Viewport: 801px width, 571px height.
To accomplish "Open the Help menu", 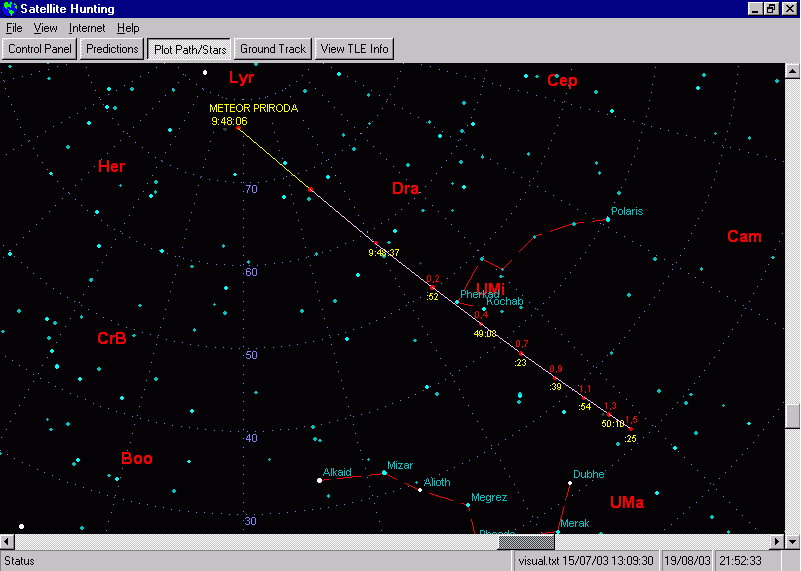I will click(128, 28).
